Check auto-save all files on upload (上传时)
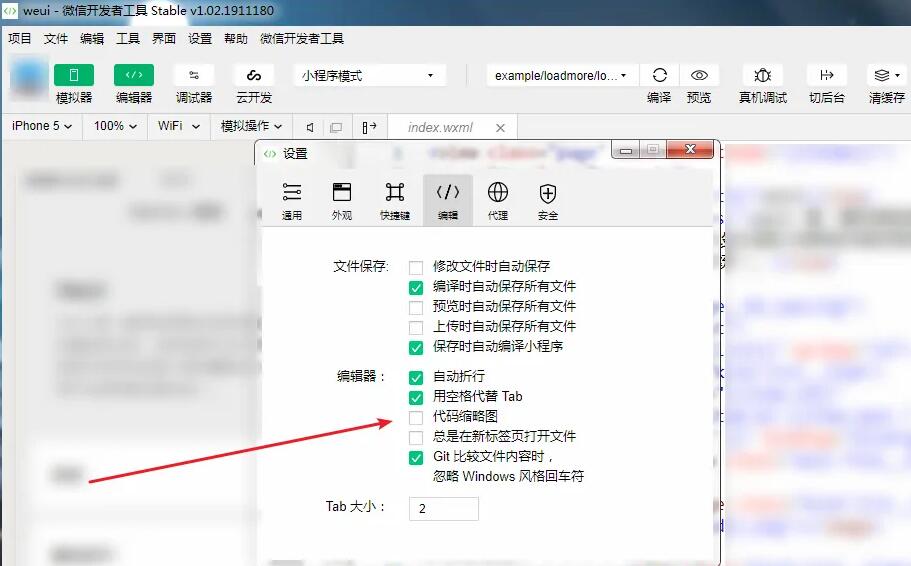Viewport: 911px width, 566px height. click(x=416, y=327)
